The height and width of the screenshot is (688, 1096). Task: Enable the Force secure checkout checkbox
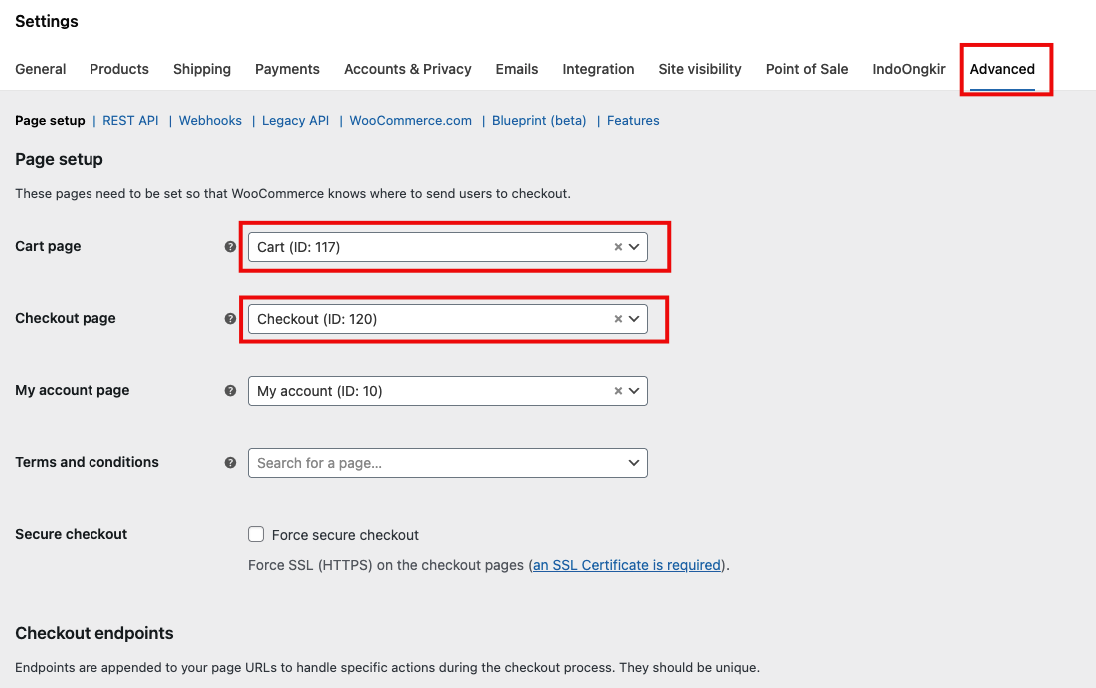point(256,534)
